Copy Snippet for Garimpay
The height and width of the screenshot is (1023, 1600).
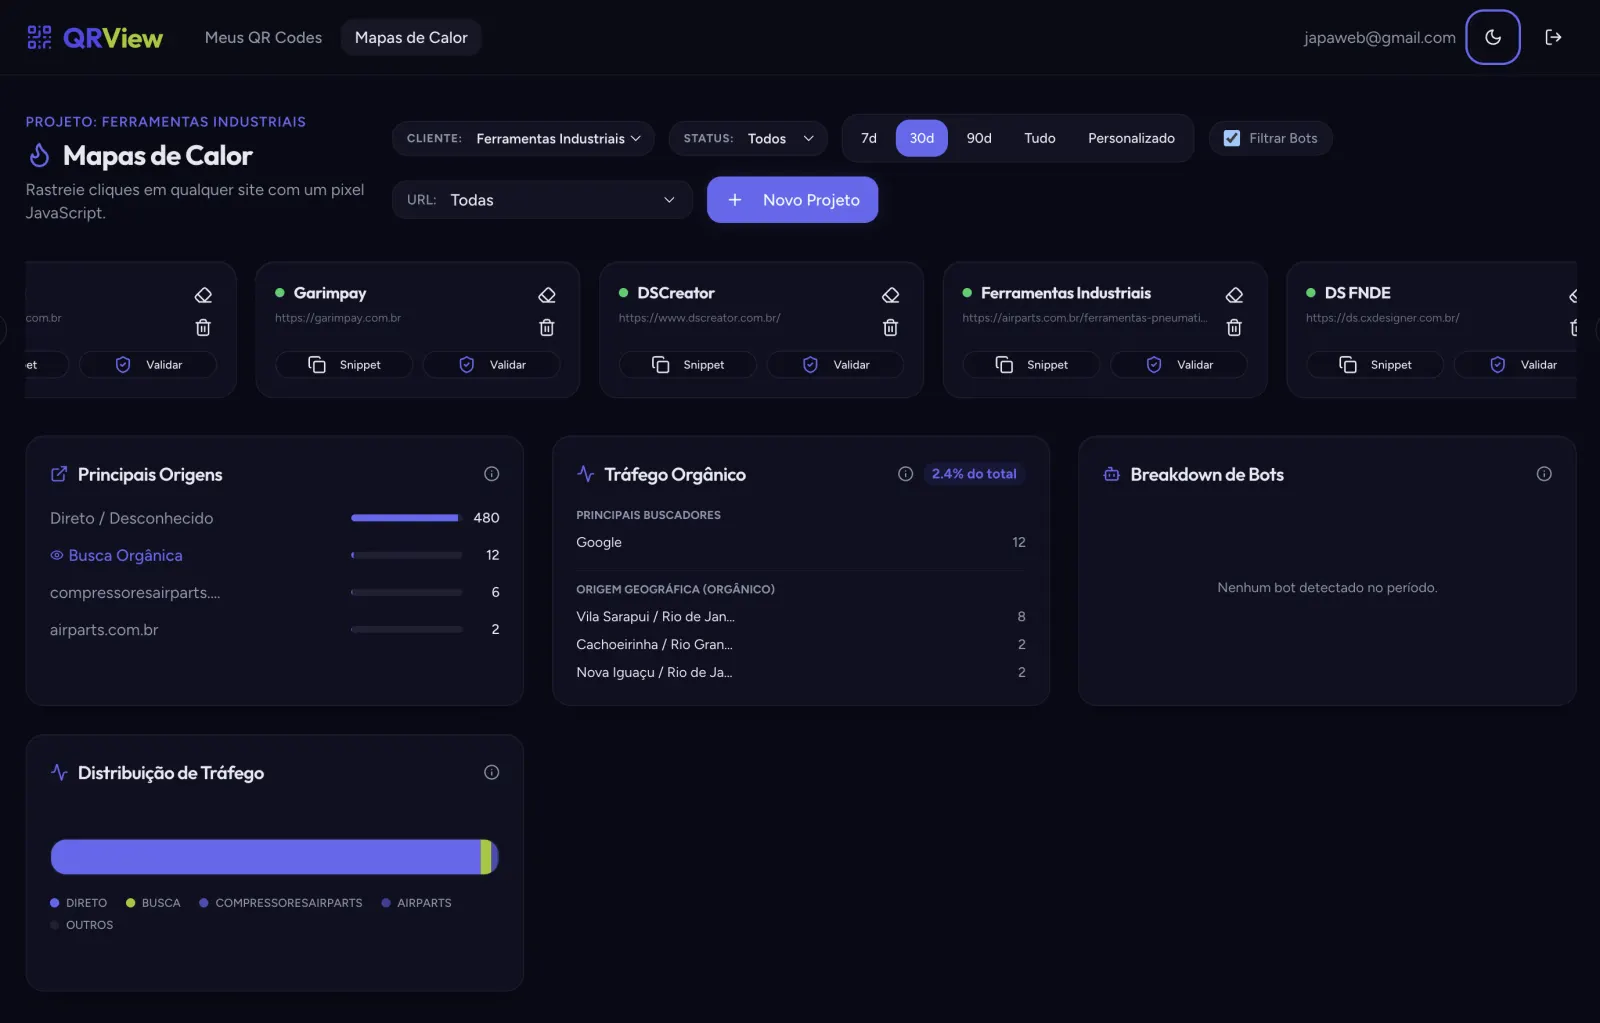[x=344, y=365]
